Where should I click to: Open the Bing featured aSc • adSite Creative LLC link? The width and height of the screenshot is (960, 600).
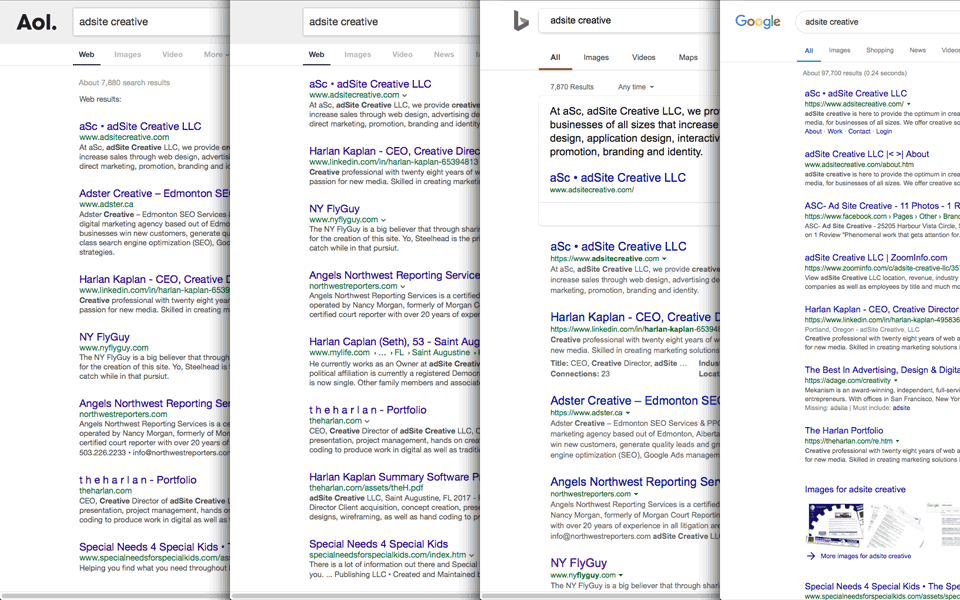pos(618,178)
